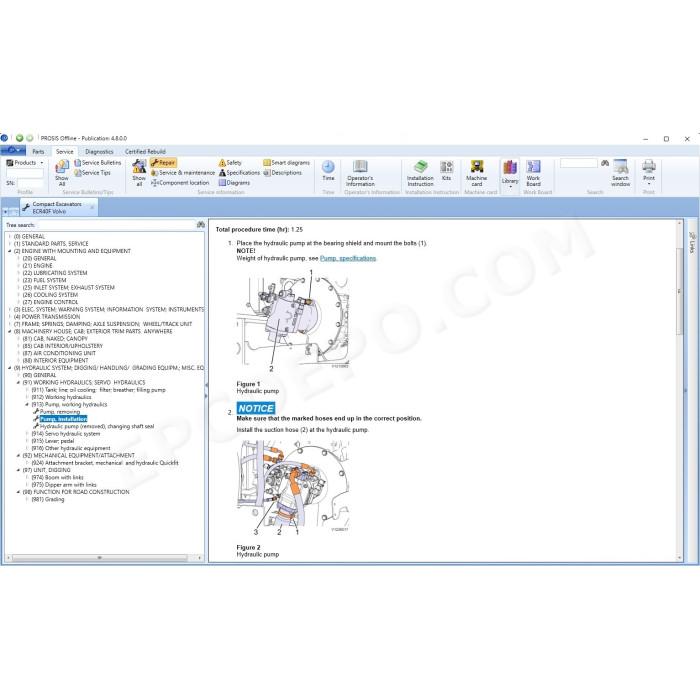Image resolution: width=700 pixels, height=700 pixels.
Task: Switch to the Service tab
Action: [65, 152]
